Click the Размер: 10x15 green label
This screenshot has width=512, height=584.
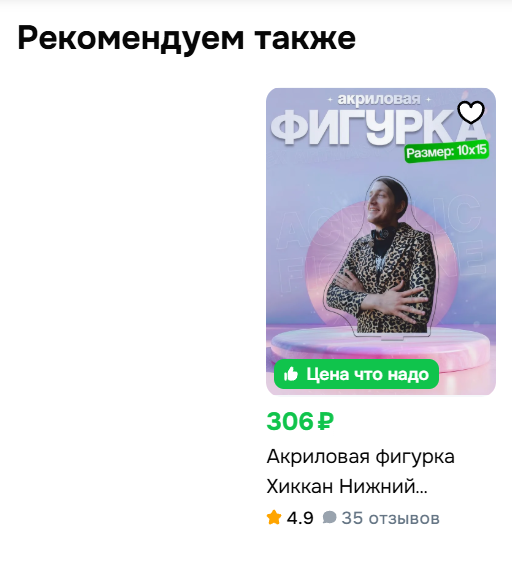[446, 152]
